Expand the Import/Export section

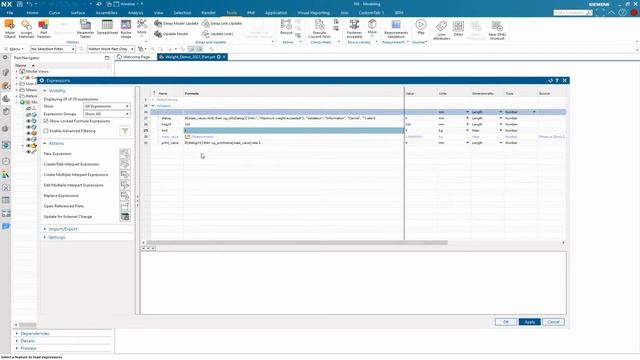pos(62,229)
